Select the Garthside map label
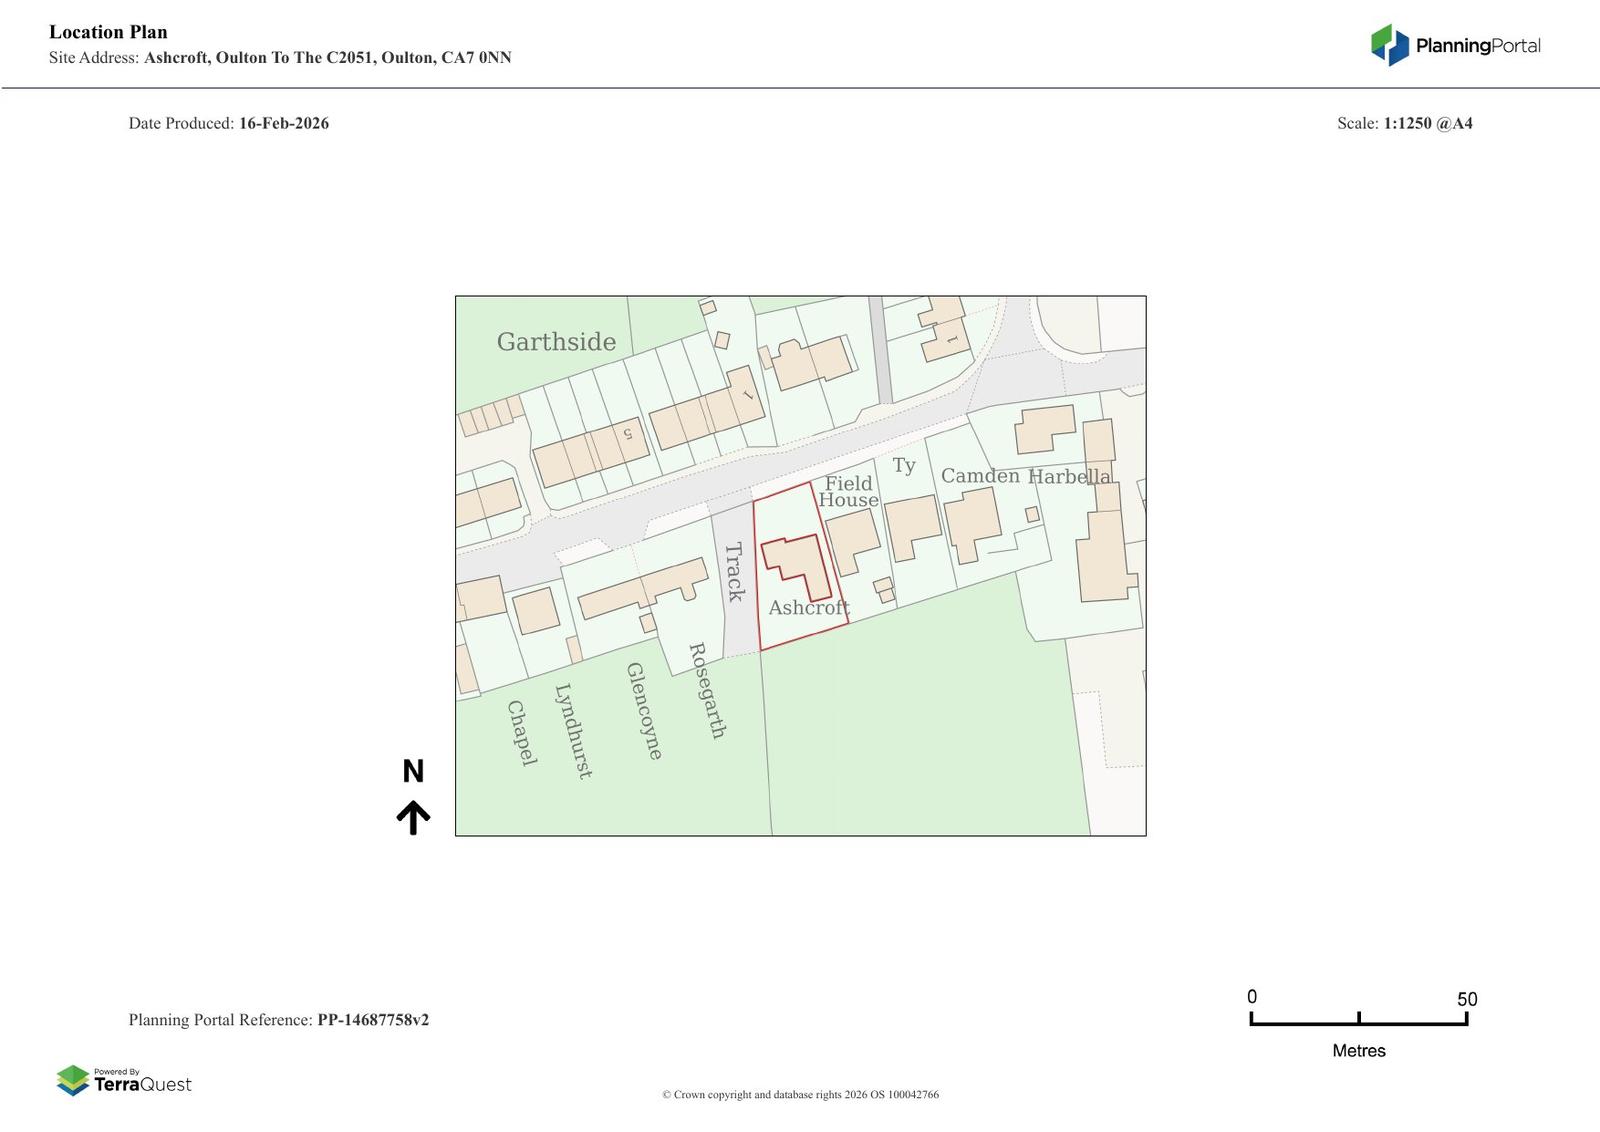This screenshot has height=1132, width=1600. 556,342
